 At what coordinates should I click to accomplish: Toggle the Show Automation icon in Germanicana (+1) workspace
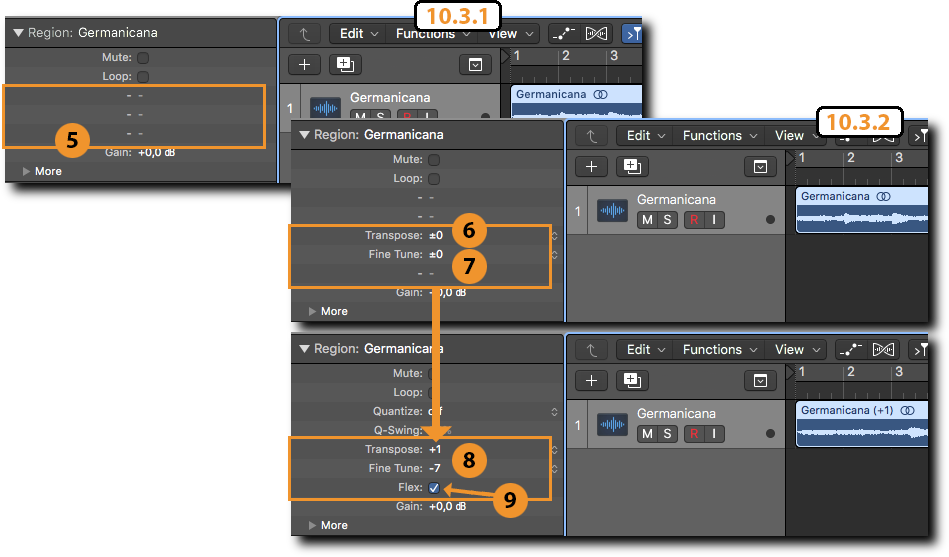coord(852,350)
